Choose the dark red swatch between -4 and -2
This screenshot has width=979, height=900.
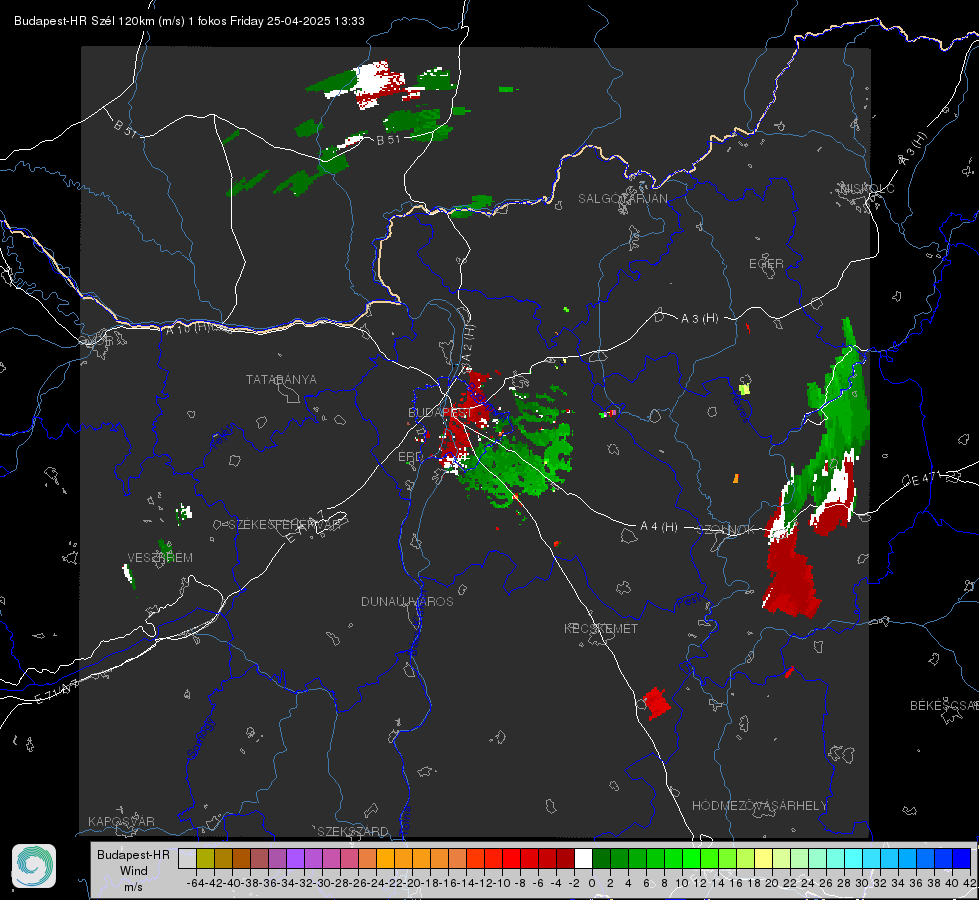click(565, 859)
